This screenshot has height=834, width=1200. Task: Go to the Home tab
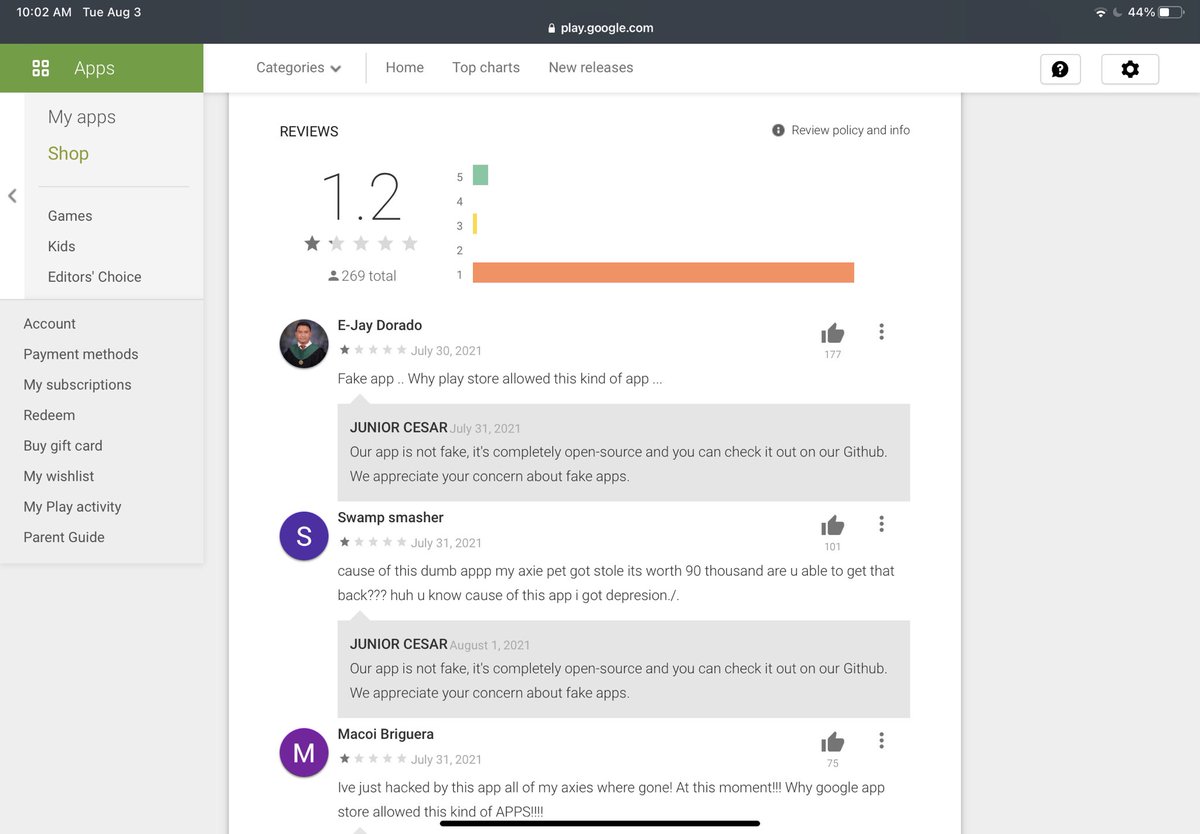[405, 68]
